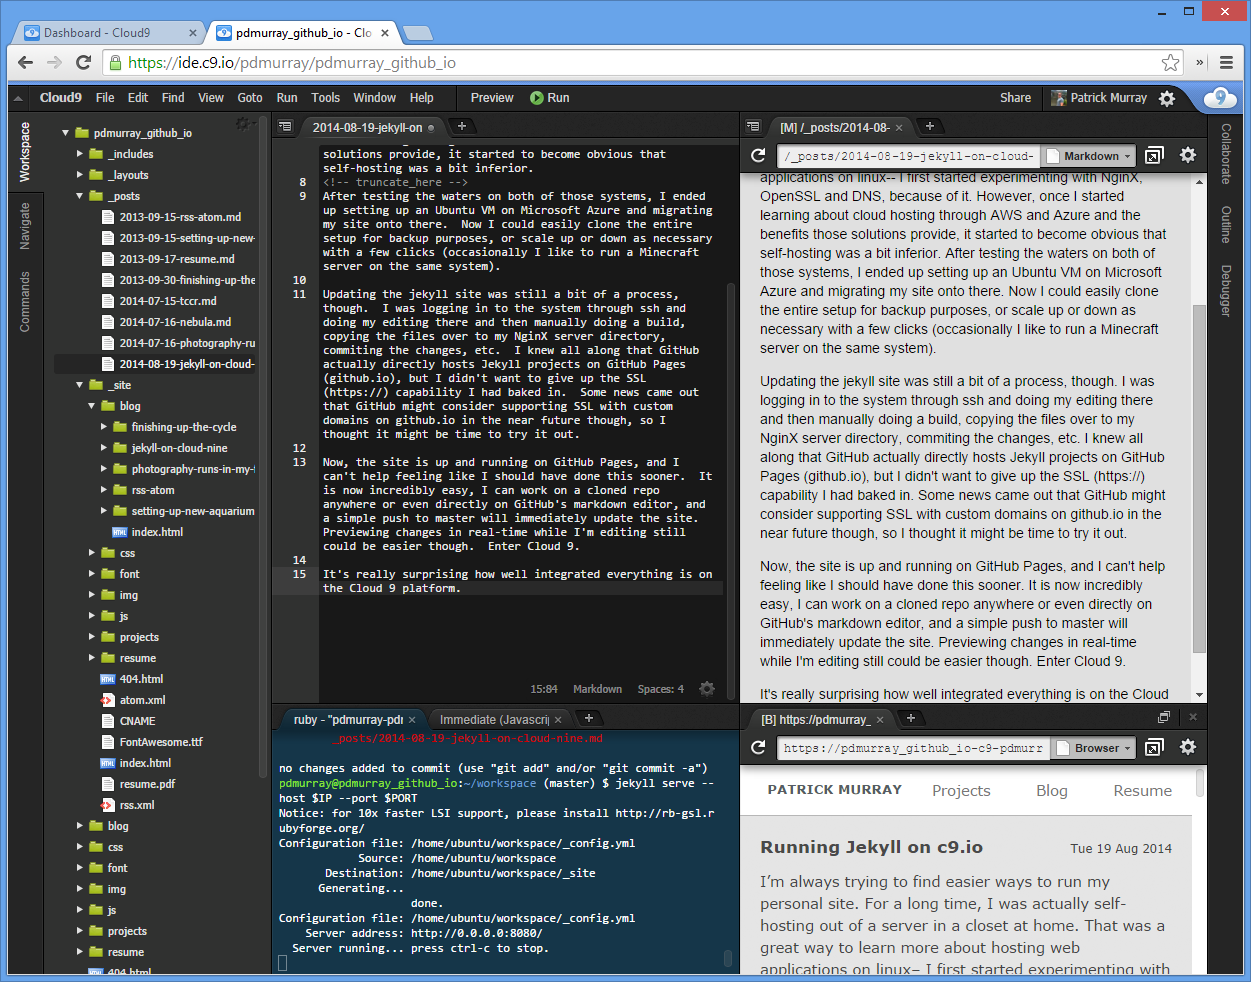The width and height of the screenshot is (1251, 982).
Task: Open the File menu
Action: (x=105, y=98)
